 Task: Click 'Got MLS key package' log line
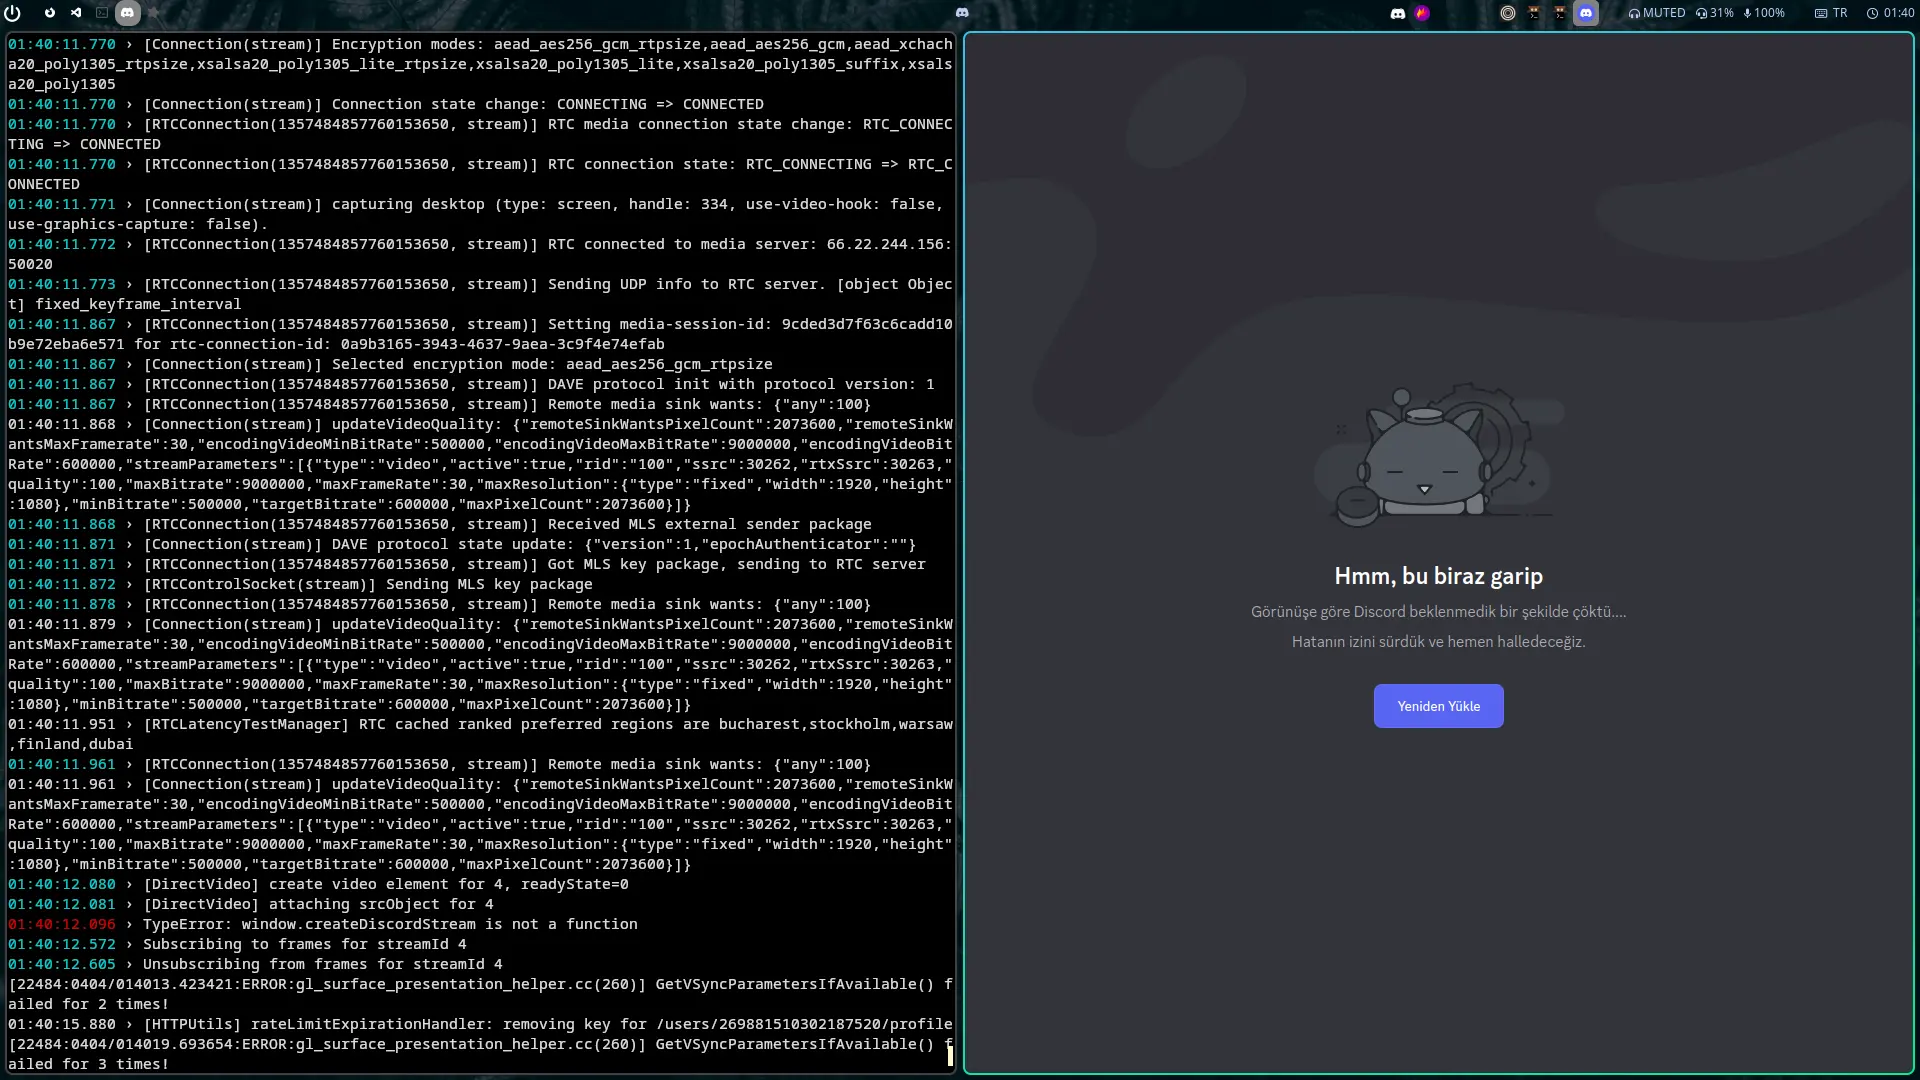coord(467,564)
